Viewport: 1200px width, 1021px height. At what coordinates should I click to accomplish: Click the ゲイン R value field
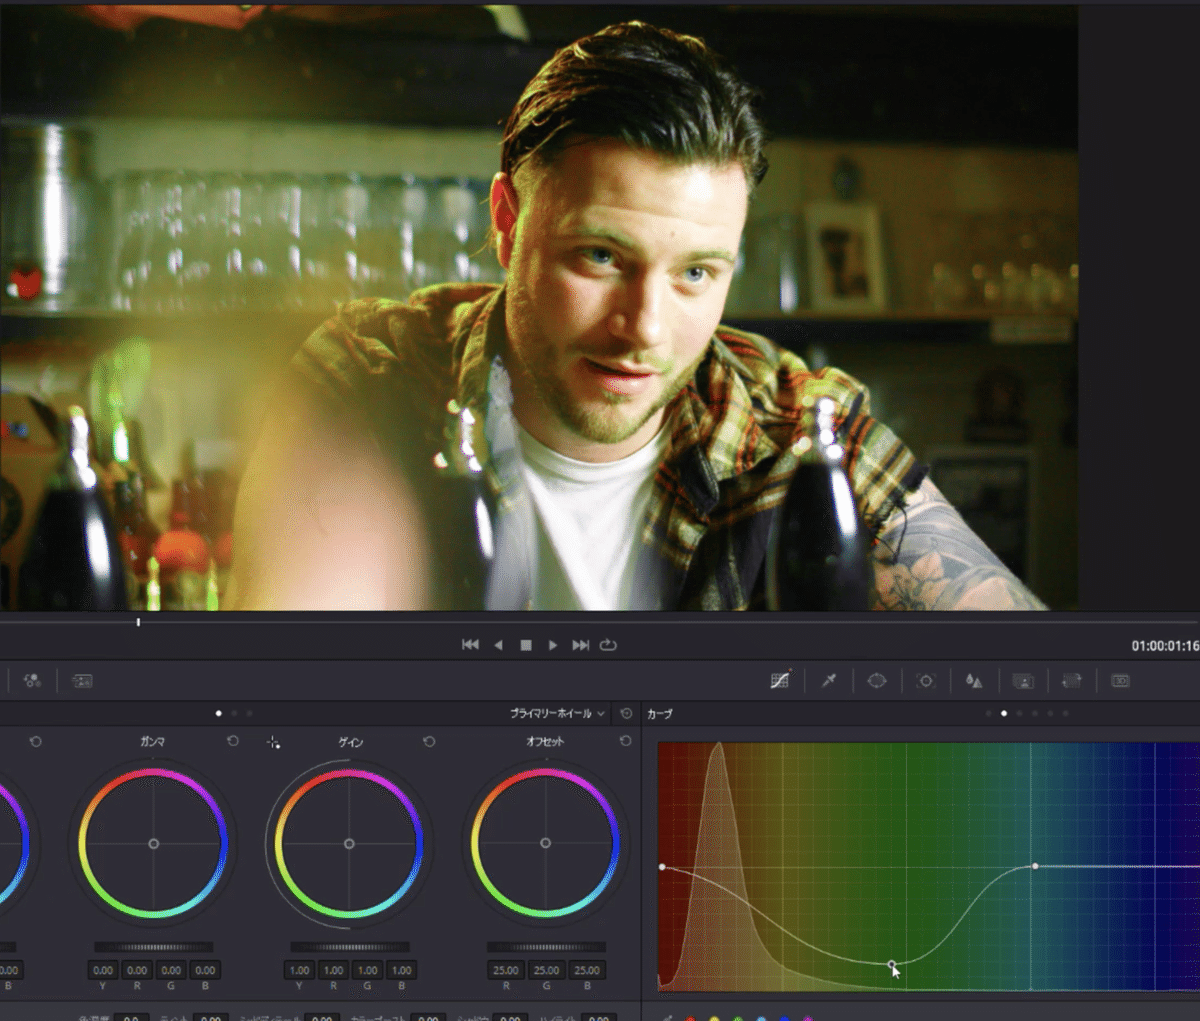point(333,970)
